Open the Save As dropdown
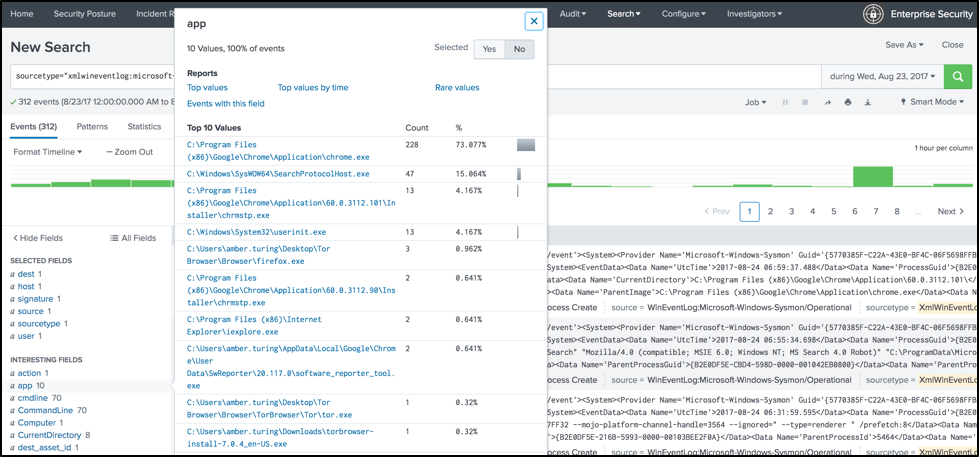 click(904, 45)
